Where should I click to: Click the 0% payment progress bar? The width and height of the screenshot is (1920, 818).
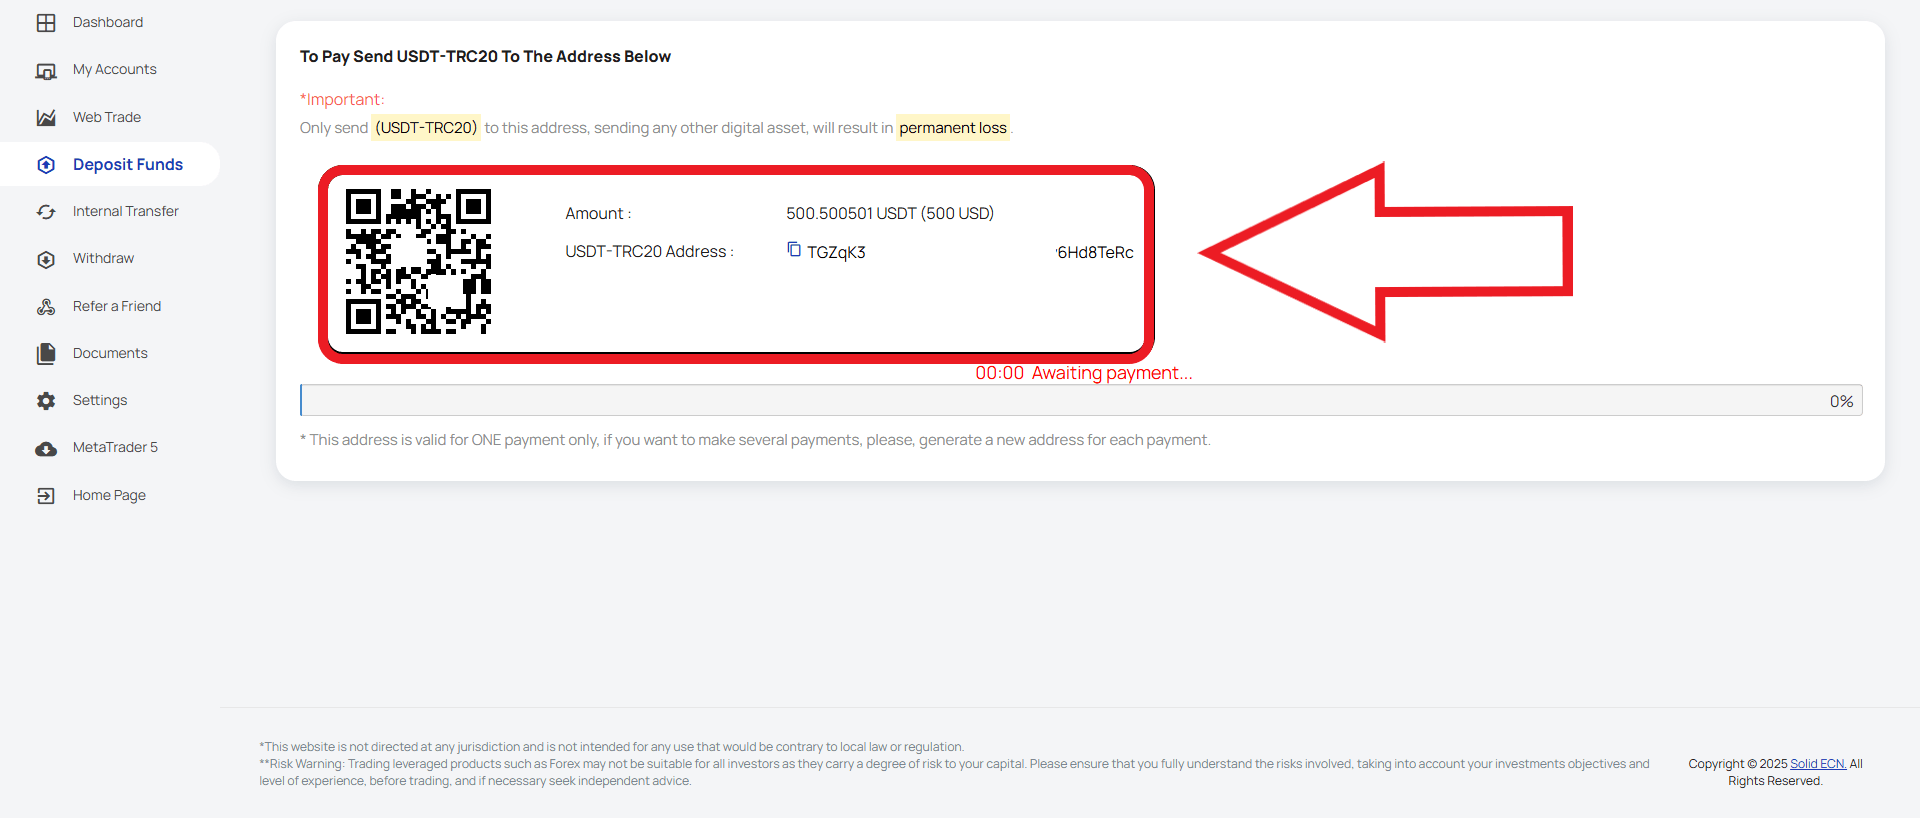point(1081,400)
